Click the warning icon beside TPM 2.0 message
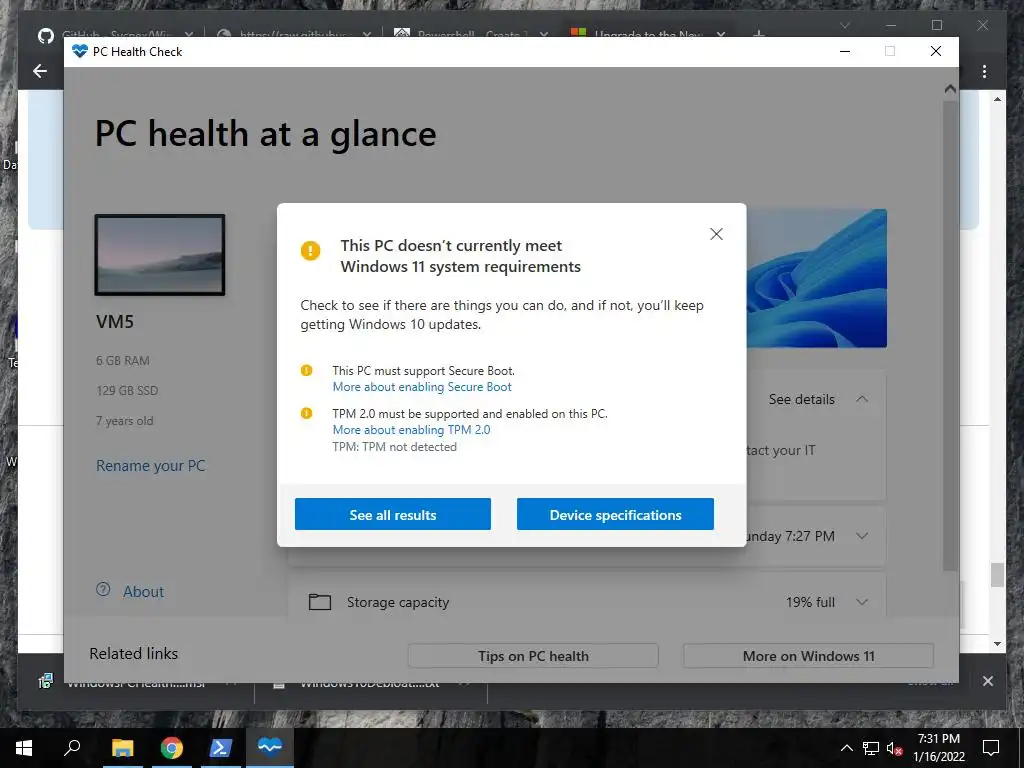Viewport: 1024px width, 768px height. pyautogui.click(x=306, y=413)
